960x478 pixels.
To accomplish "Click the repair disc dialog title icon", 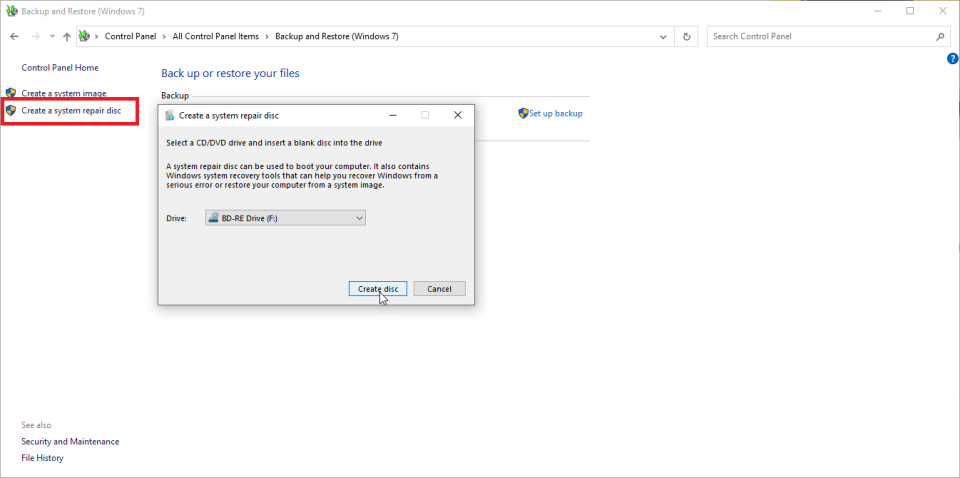I will [x=170, y=114].
